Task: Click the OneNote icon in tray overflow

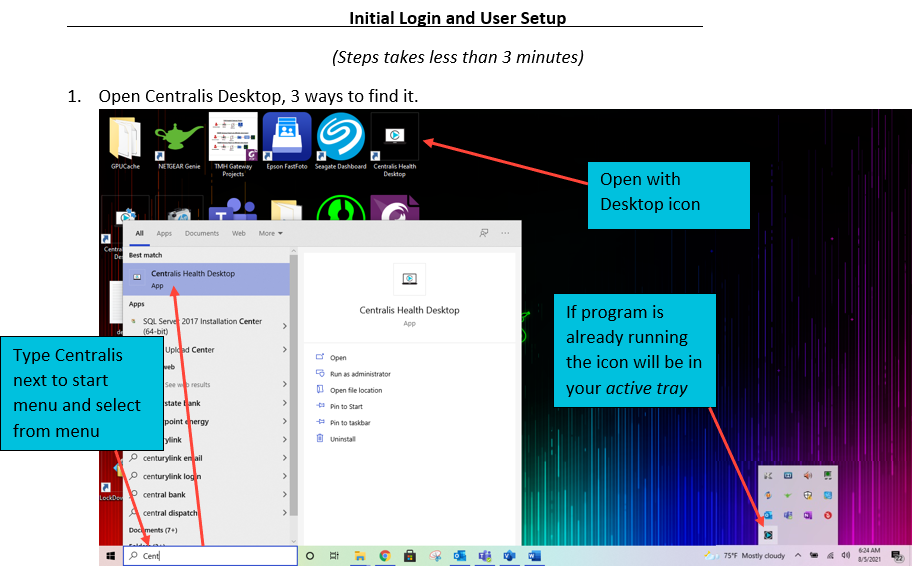Action: [808, 515]
